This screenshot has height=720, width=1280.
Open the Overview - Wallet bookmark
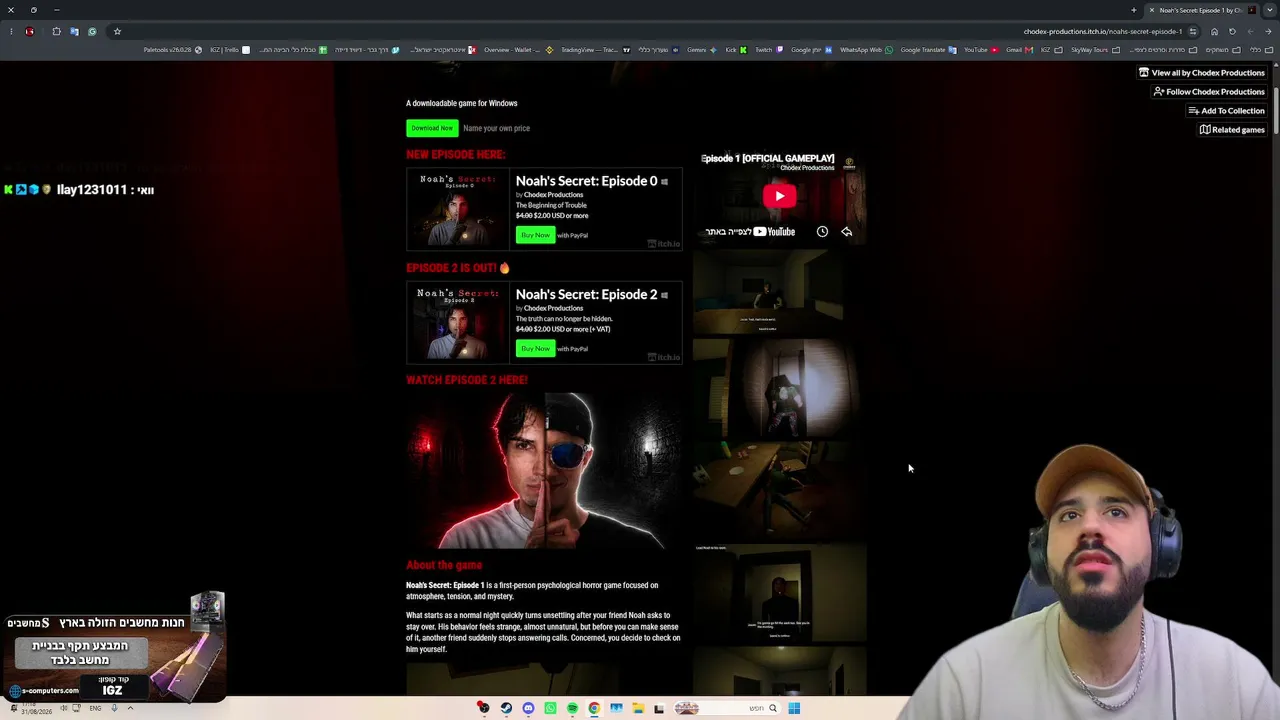click(518, 50)
